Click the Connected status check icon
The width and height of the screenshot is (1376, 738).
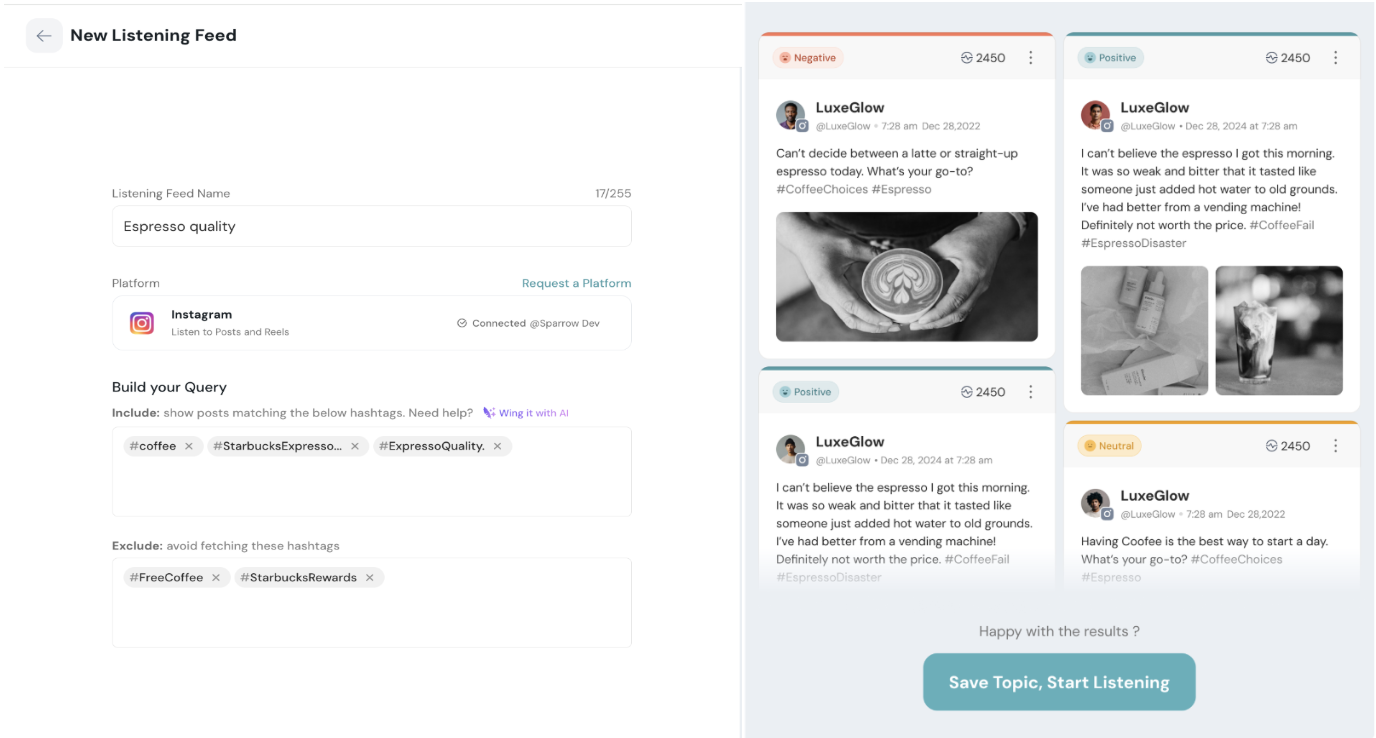point(462,323)
